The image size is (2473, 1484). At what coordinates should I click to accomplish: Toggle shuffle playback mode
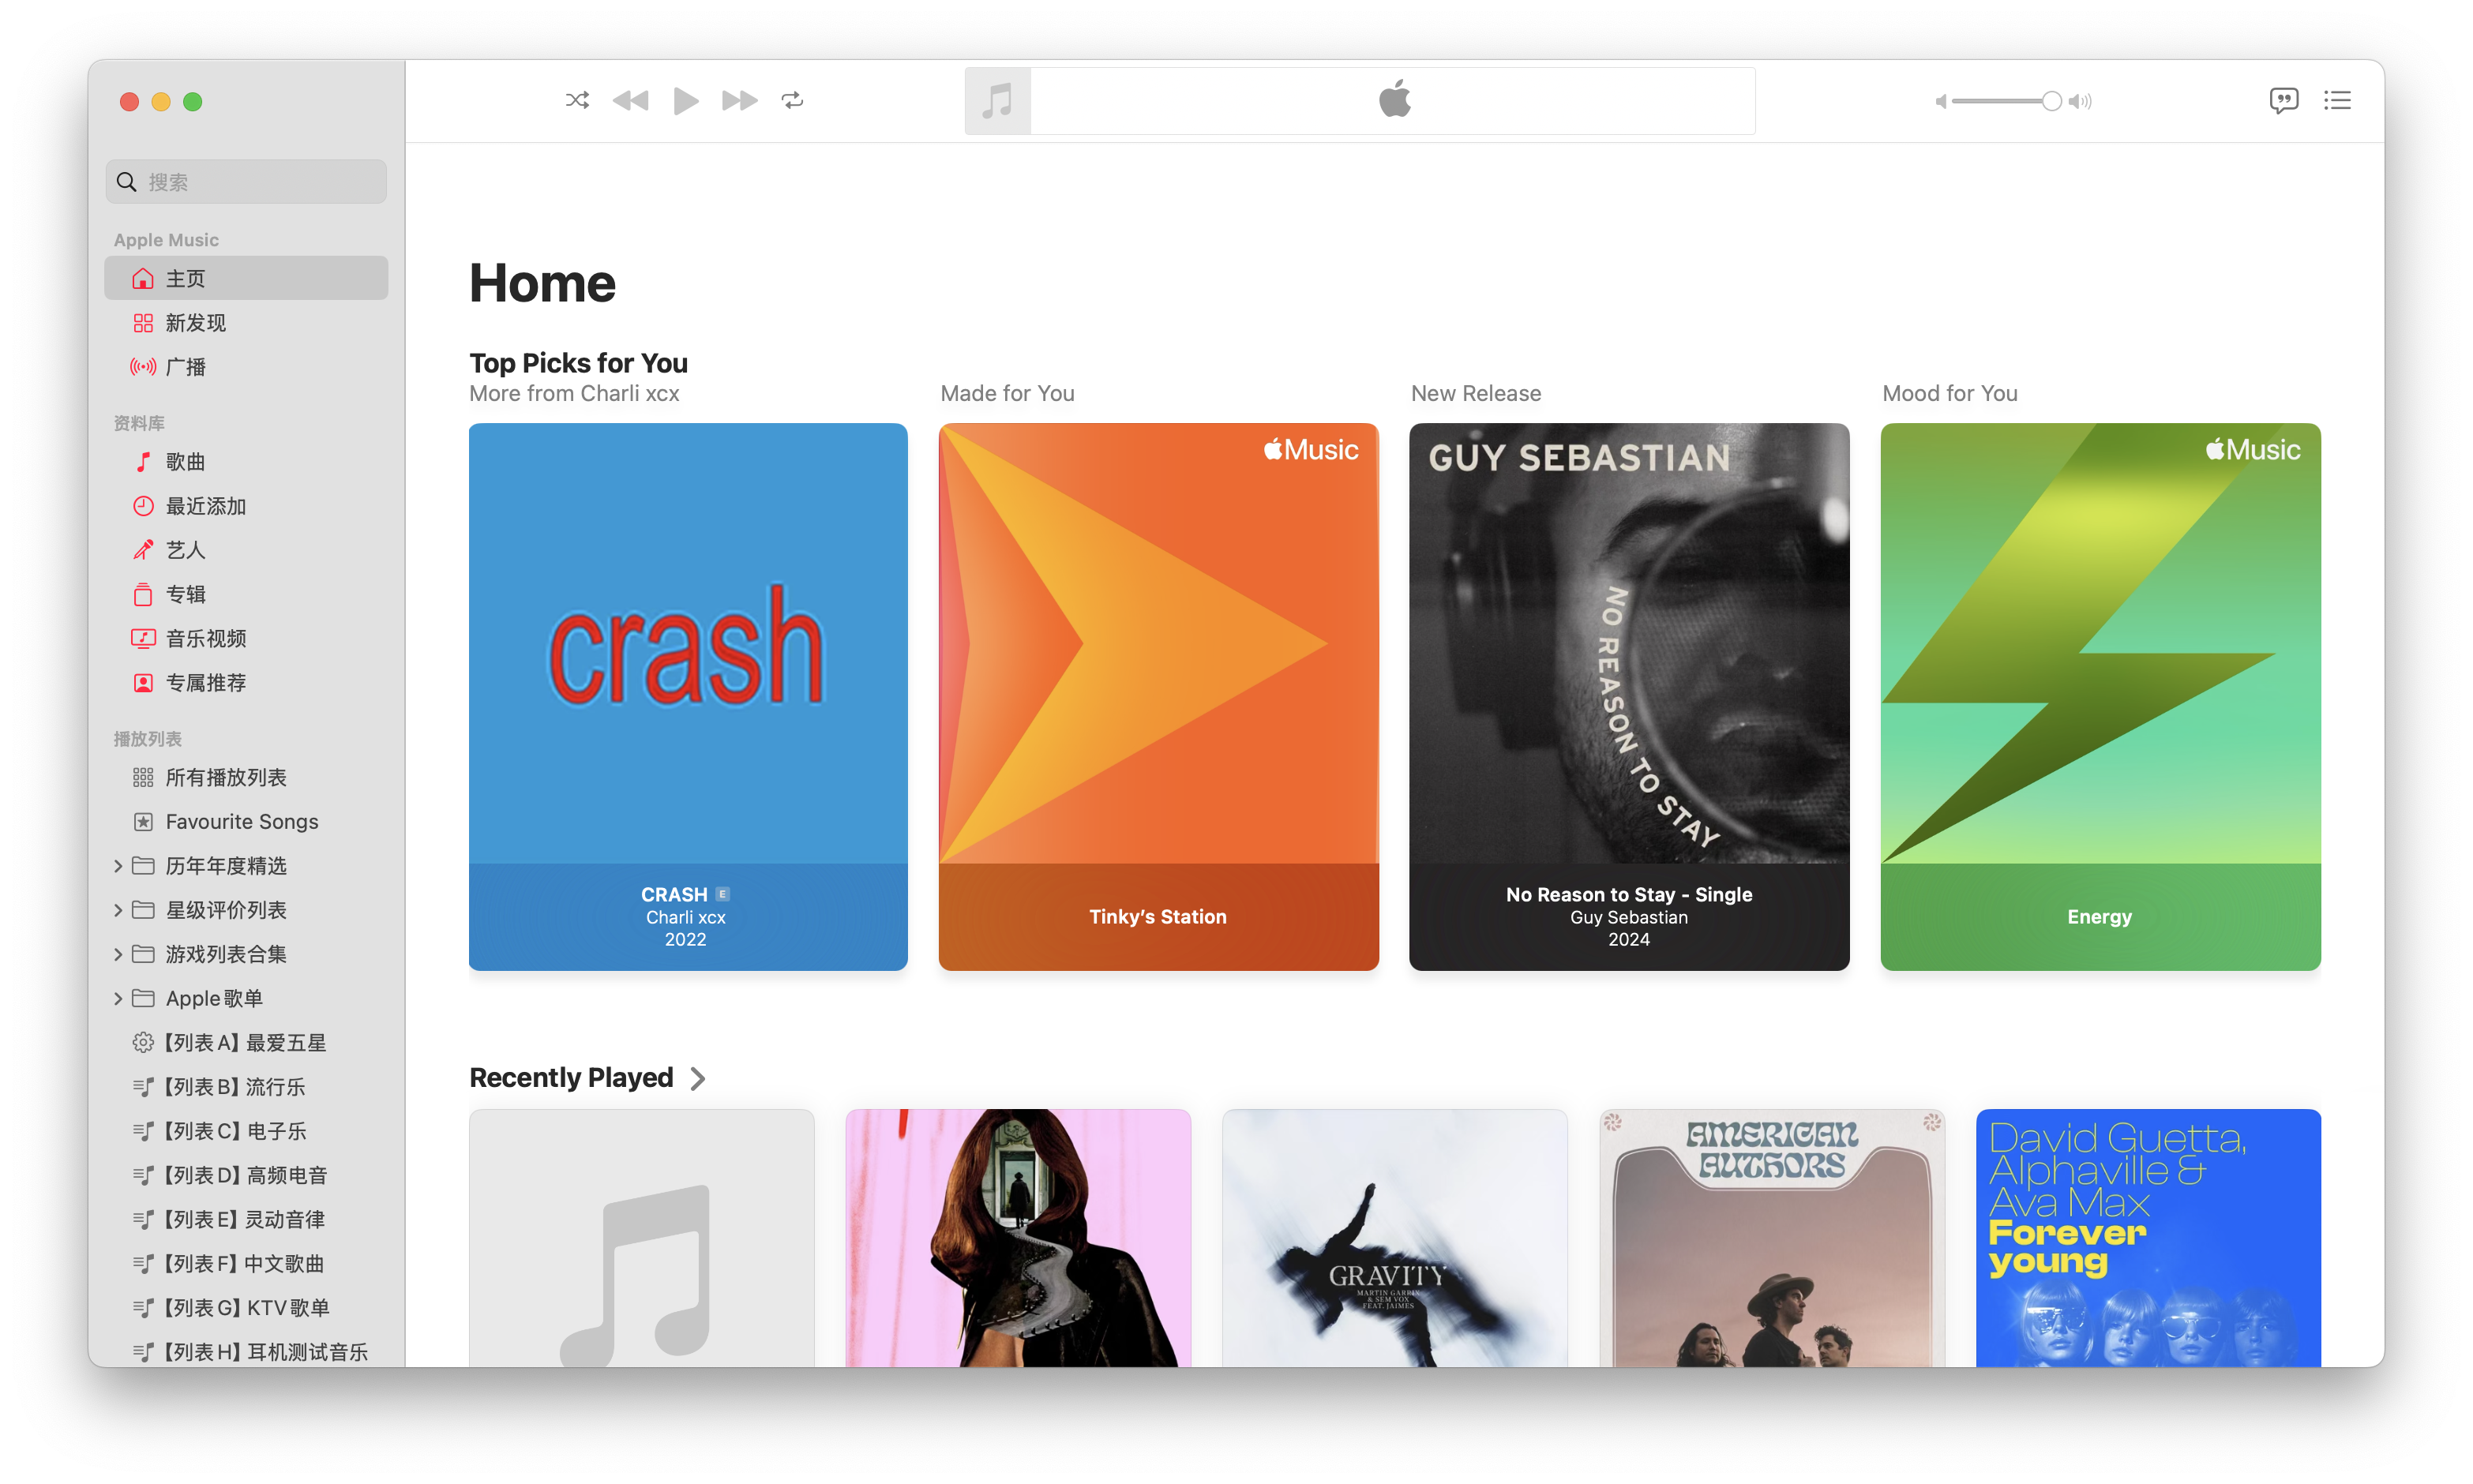(577, 100)
